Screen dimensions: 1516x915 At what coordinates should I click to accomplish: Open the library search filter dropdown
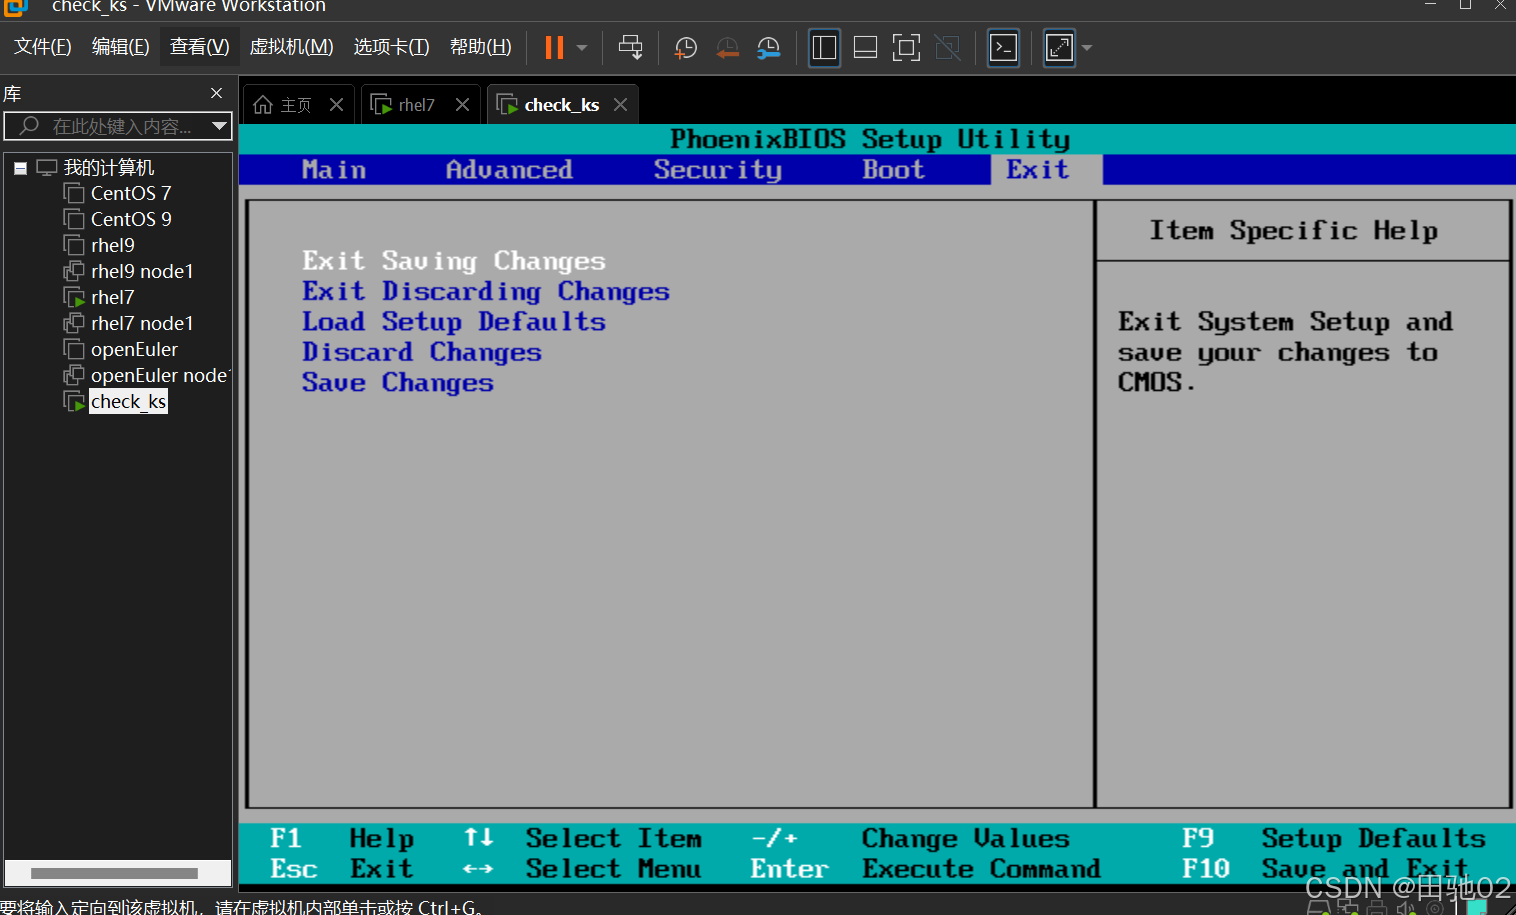219,126
